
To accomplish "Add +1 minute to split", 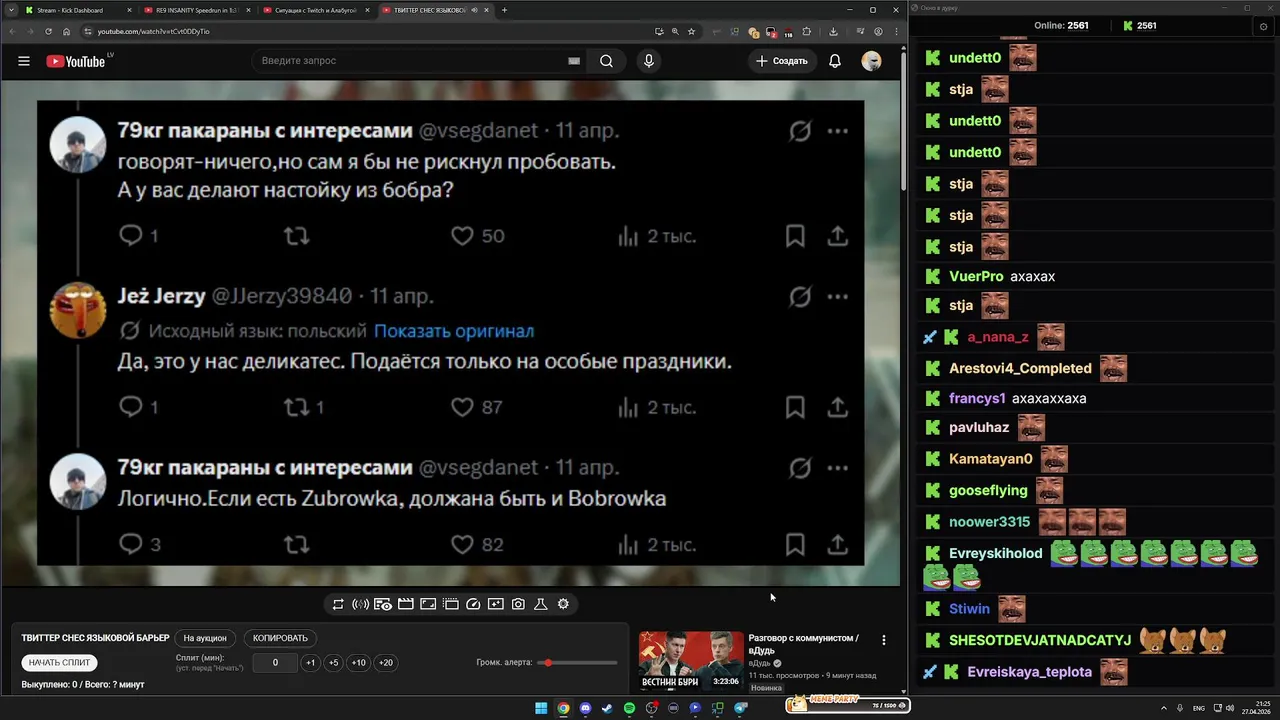I will point(310,663).
